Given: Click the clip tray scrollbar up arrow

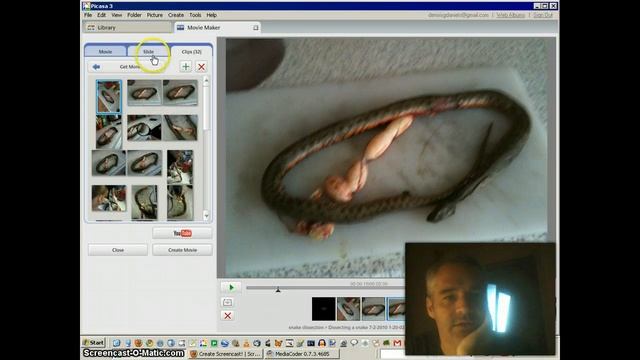Looking at the screenshot, I should (x=206, y=80).
